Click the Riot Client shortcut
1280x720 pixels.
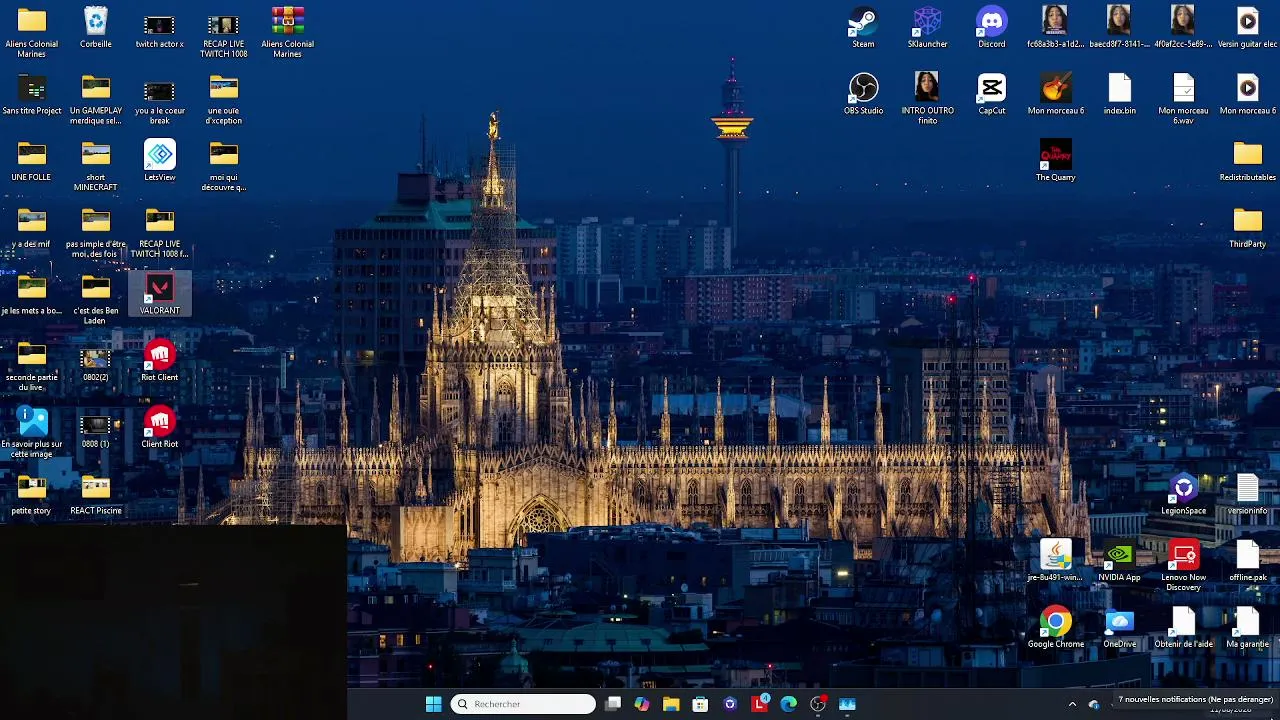(x=160, y=355)
